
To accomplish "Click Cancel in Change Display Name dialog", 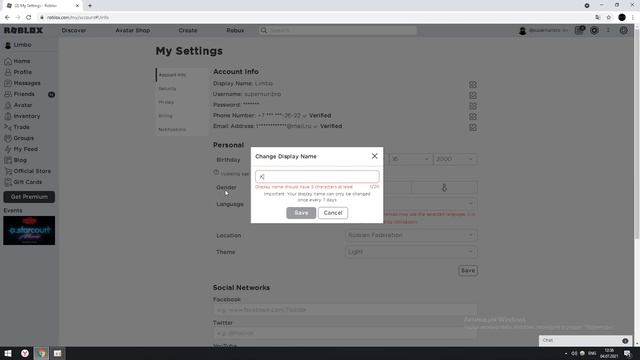I will click(333, 213).
